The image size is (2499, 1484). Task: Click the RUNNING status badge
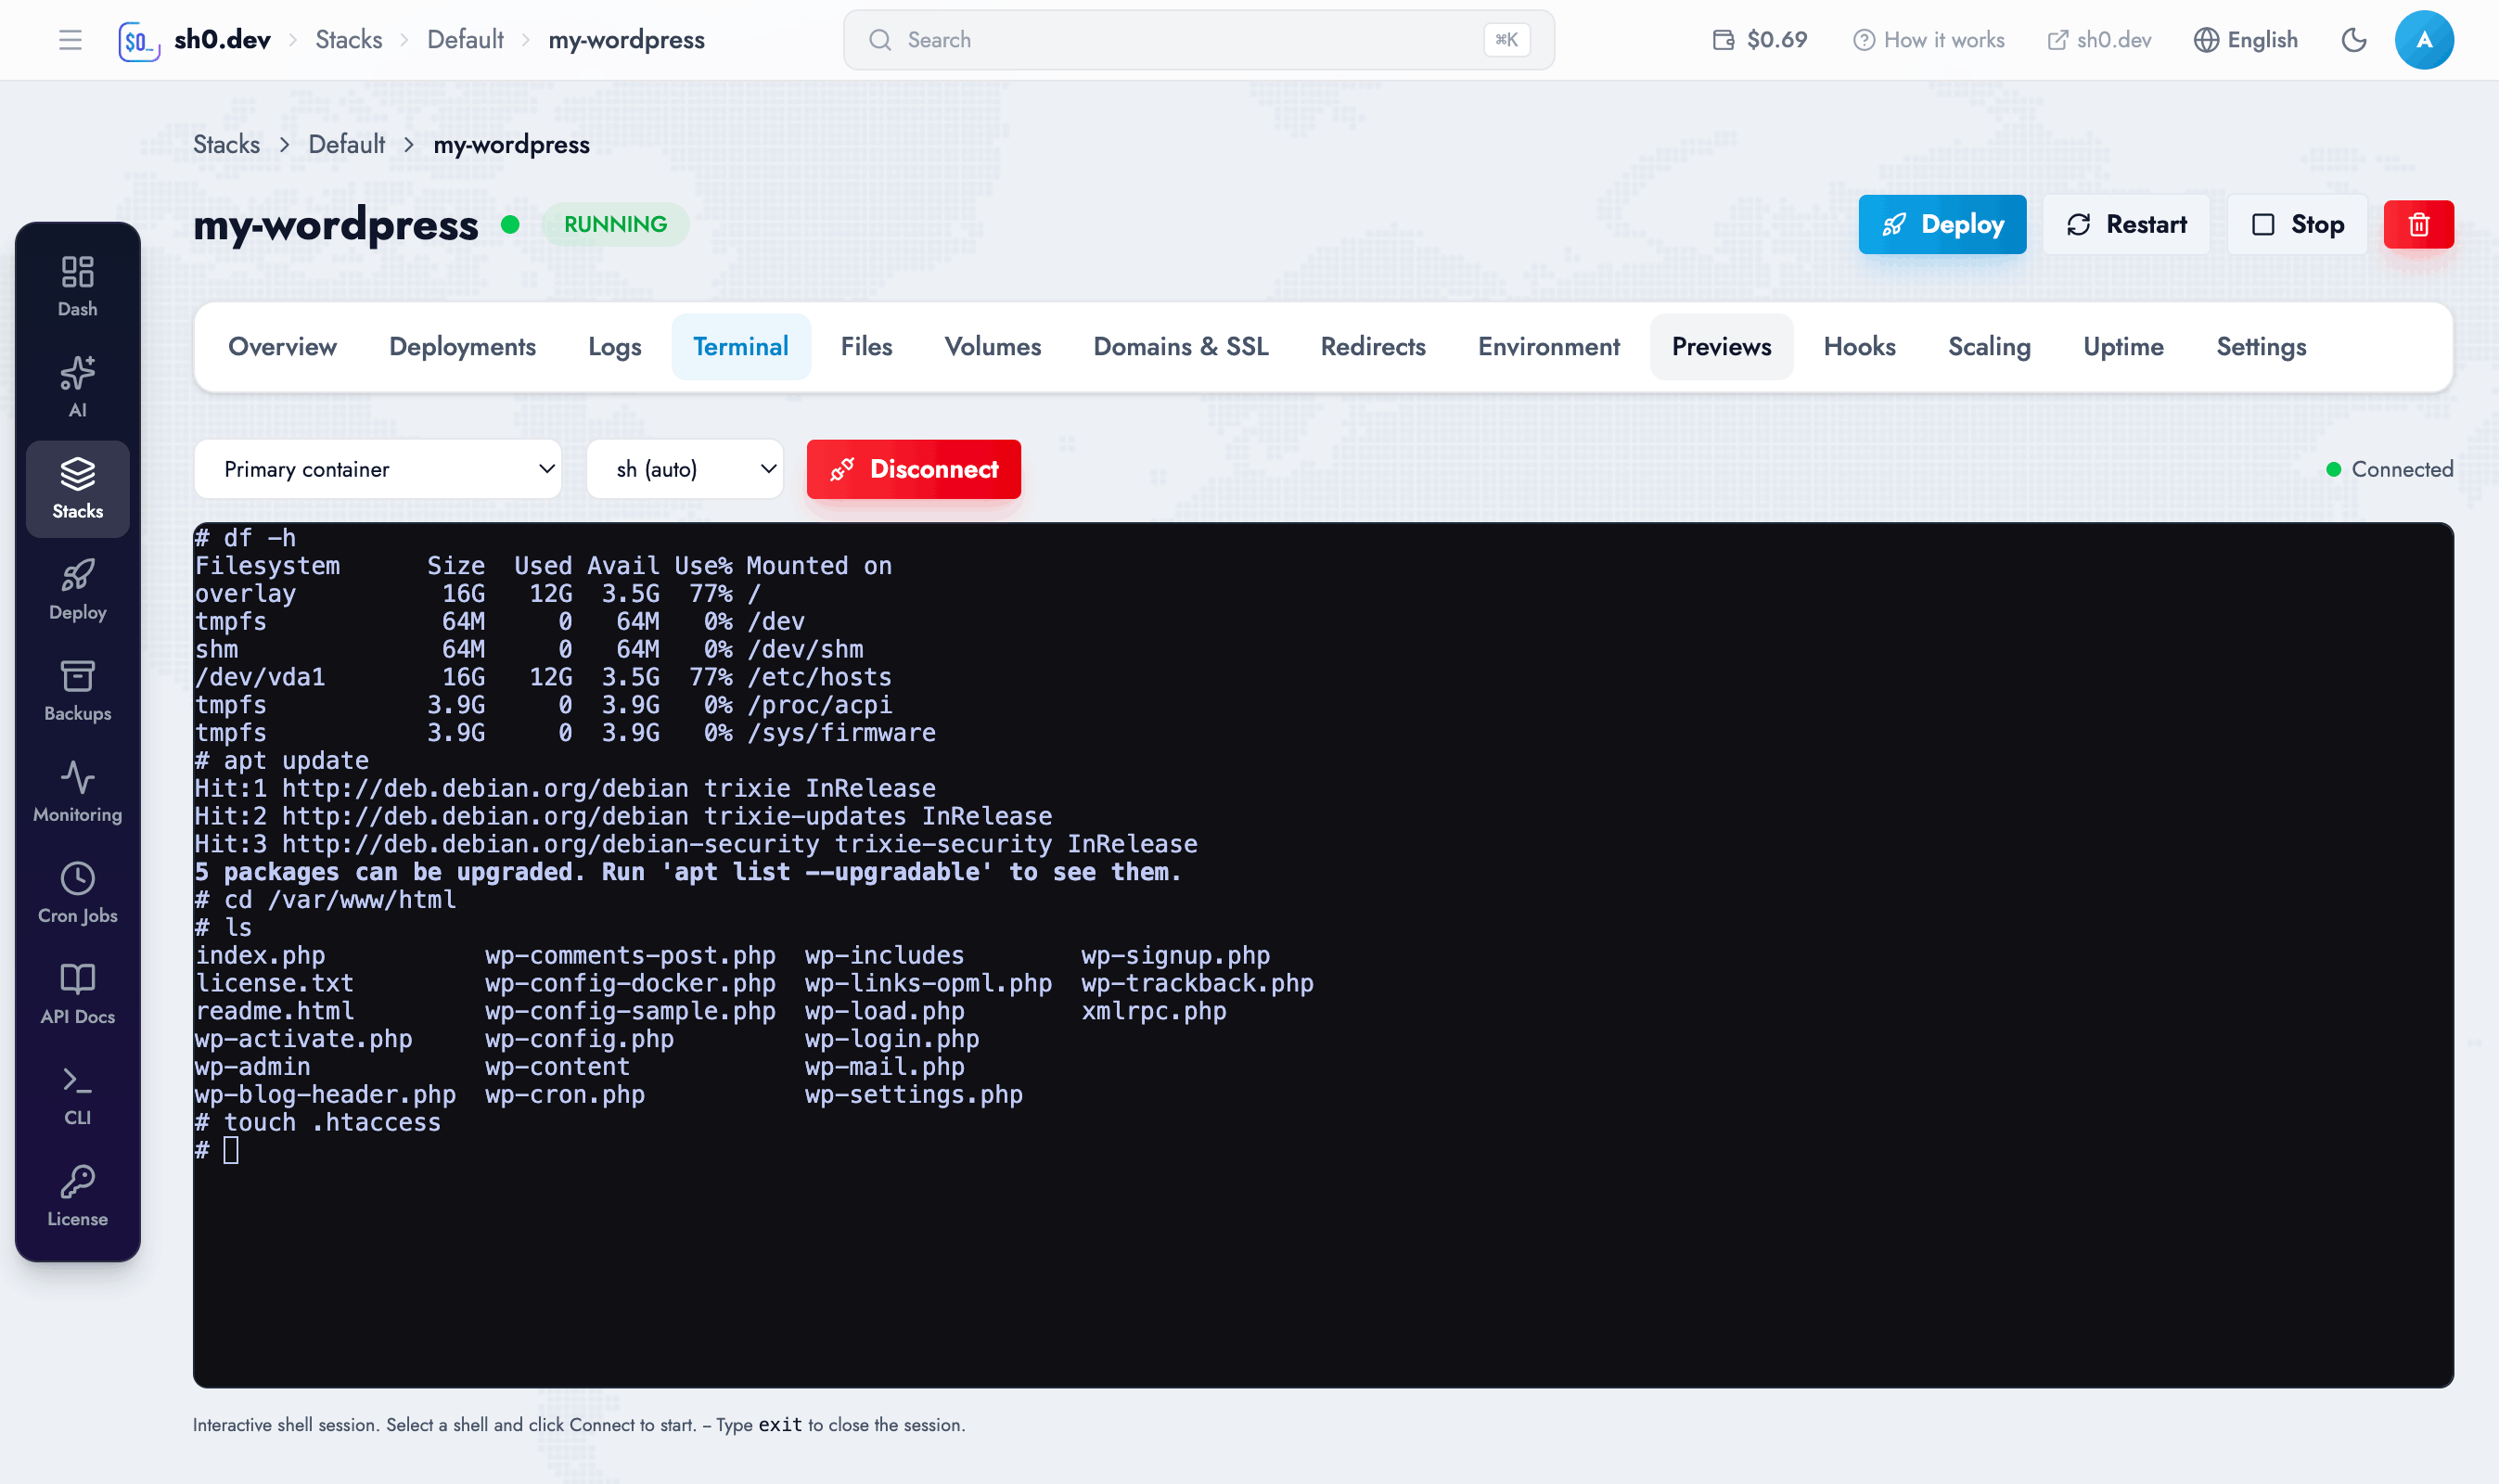tap(615, 224)
